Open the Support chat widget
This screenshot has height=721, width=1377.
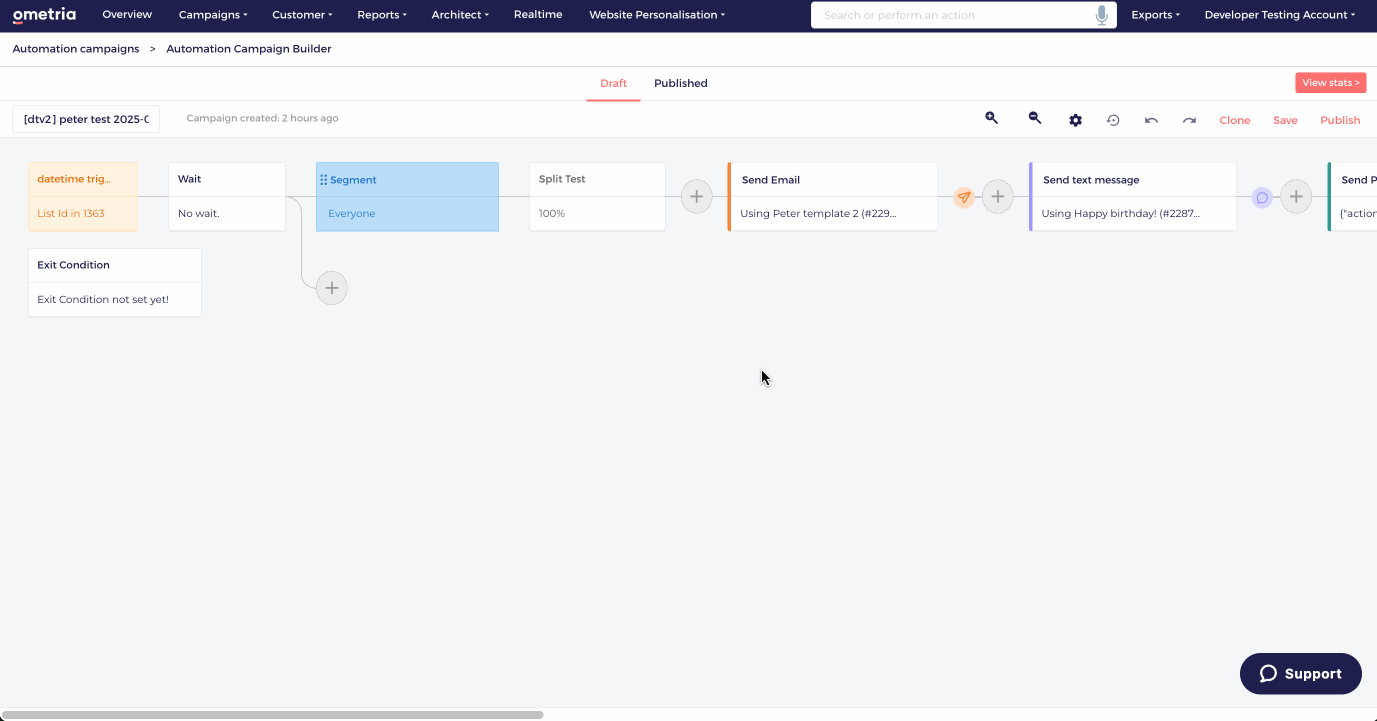click(x=1301, y=674)
